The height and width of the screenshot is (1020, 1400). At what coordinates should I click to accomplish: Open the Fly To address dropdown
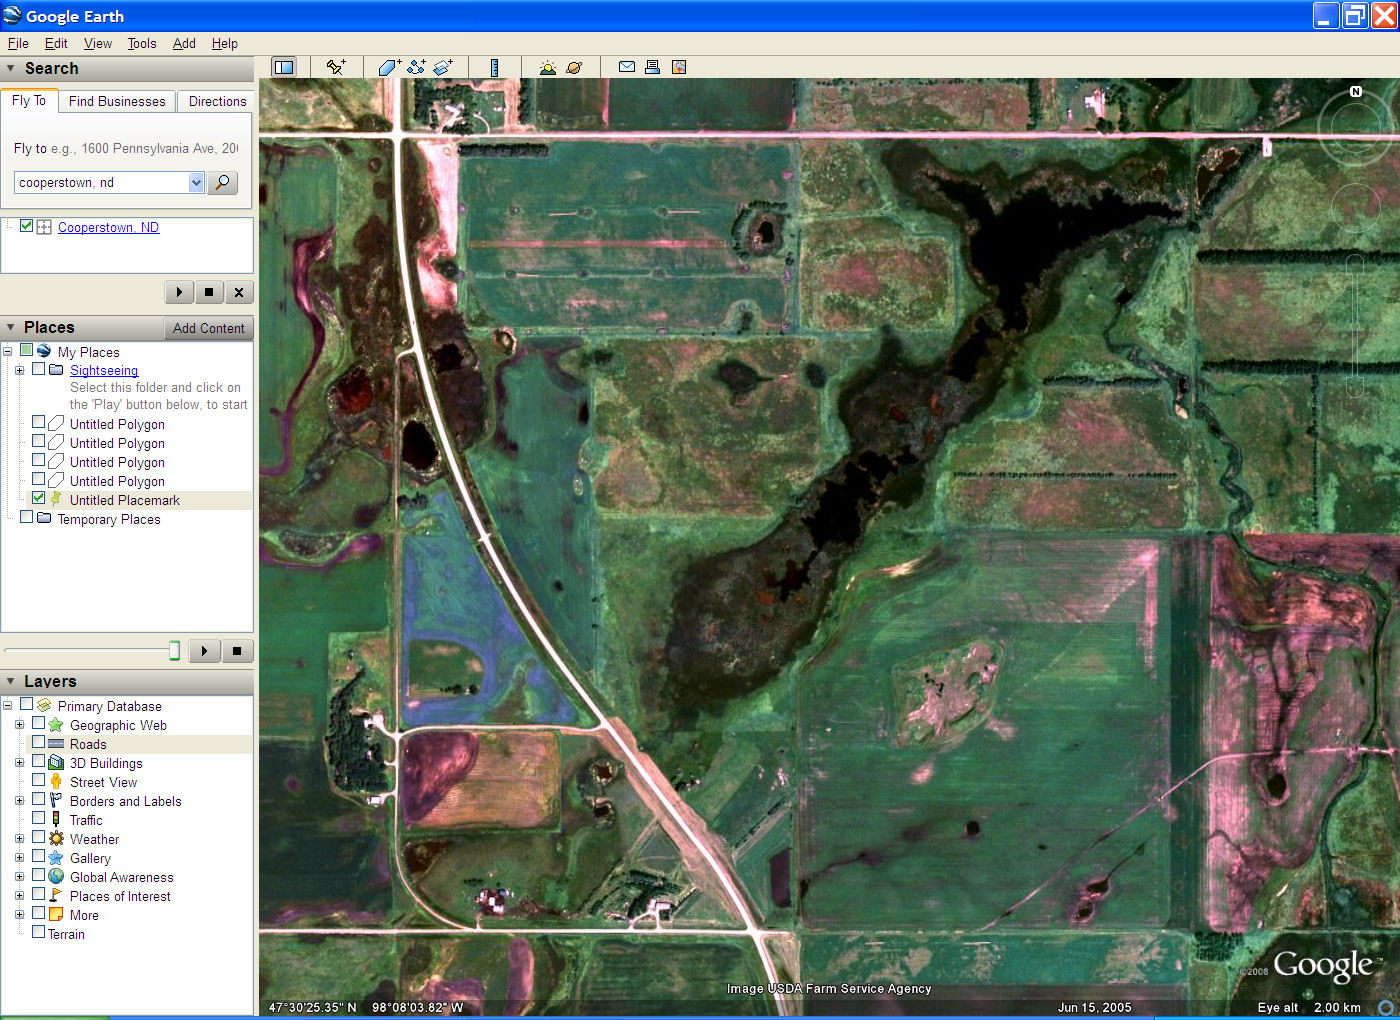[196, 182]
